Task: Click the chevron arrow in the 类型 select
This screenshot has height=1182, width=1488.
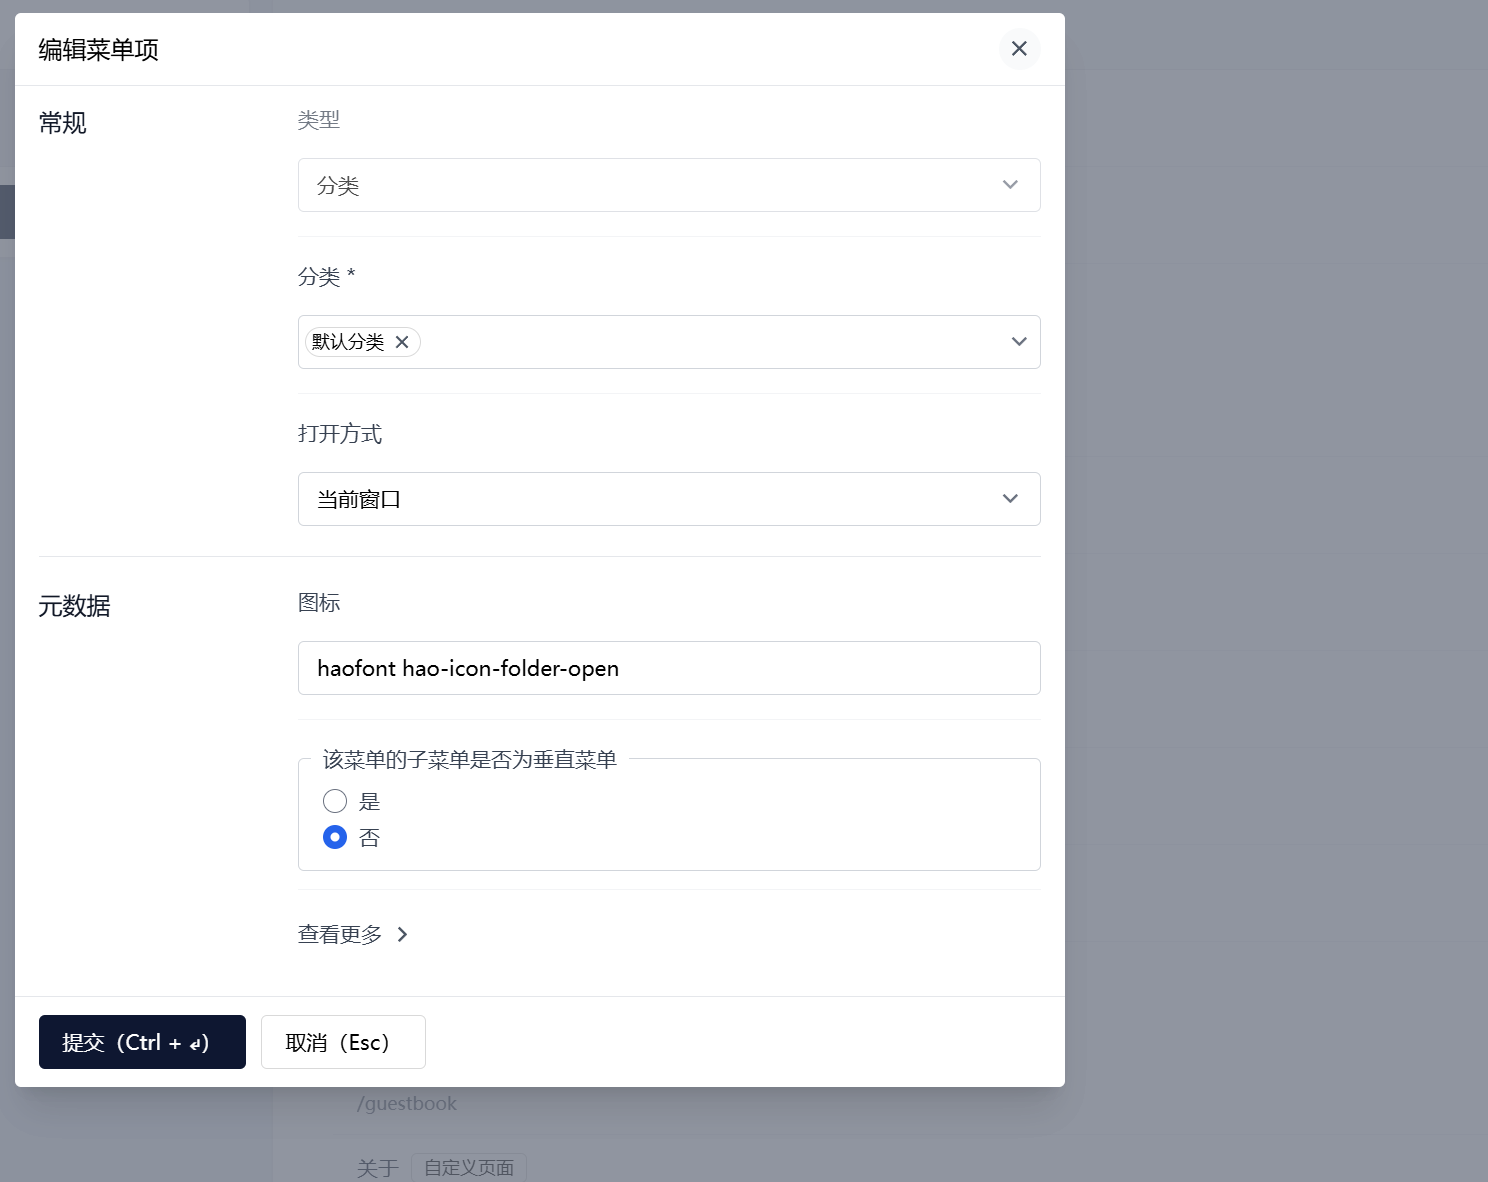Action: (1010, 185)
